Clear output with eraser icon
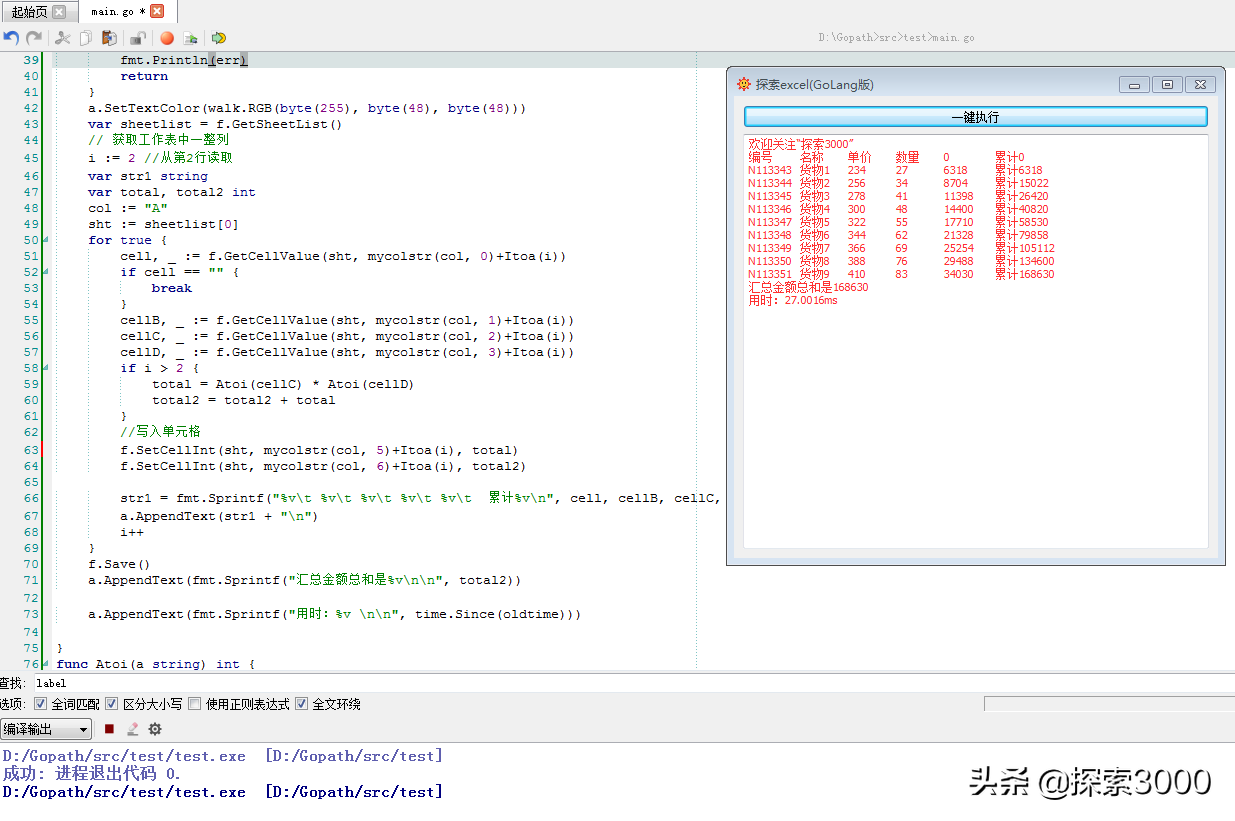The height and width of the screenshot is (821, 1235). coord(132,729)
